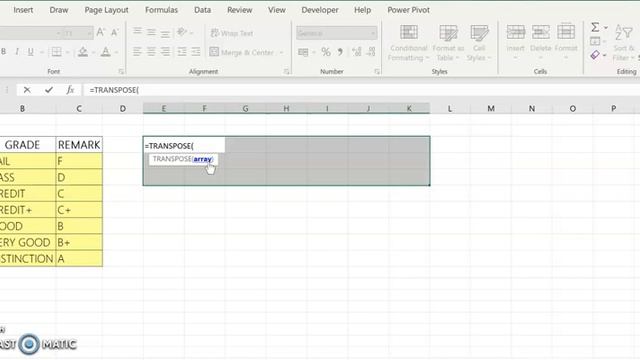
Task: Open the Data tab
Action: 202,10
